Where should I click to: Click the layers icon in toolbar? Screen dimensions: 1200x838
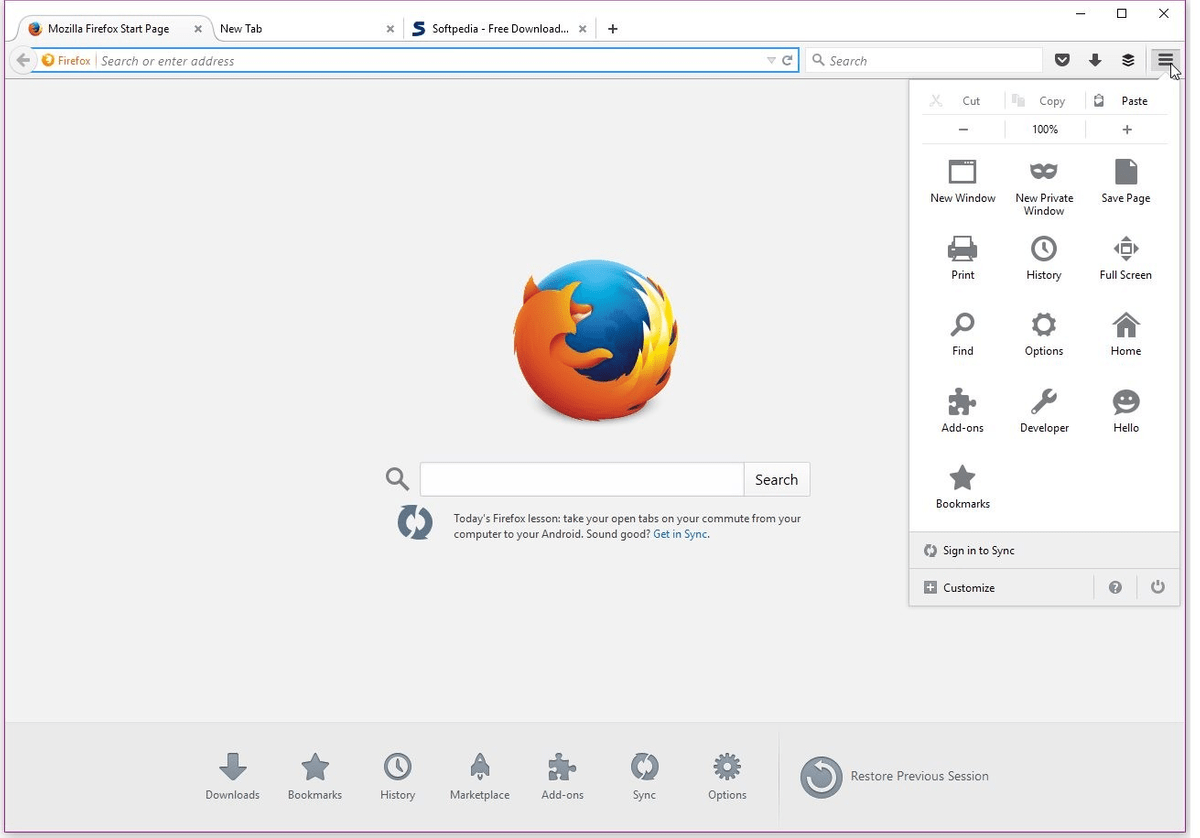(1128, 60)
